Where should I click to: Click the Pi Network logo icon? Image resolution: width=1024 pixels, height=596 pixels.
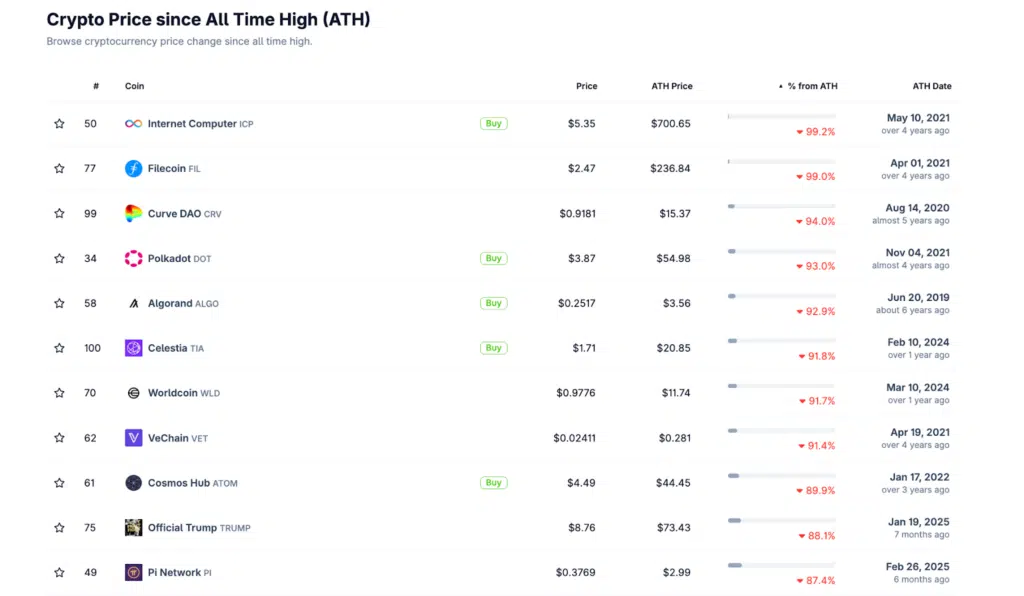[132, 572]
